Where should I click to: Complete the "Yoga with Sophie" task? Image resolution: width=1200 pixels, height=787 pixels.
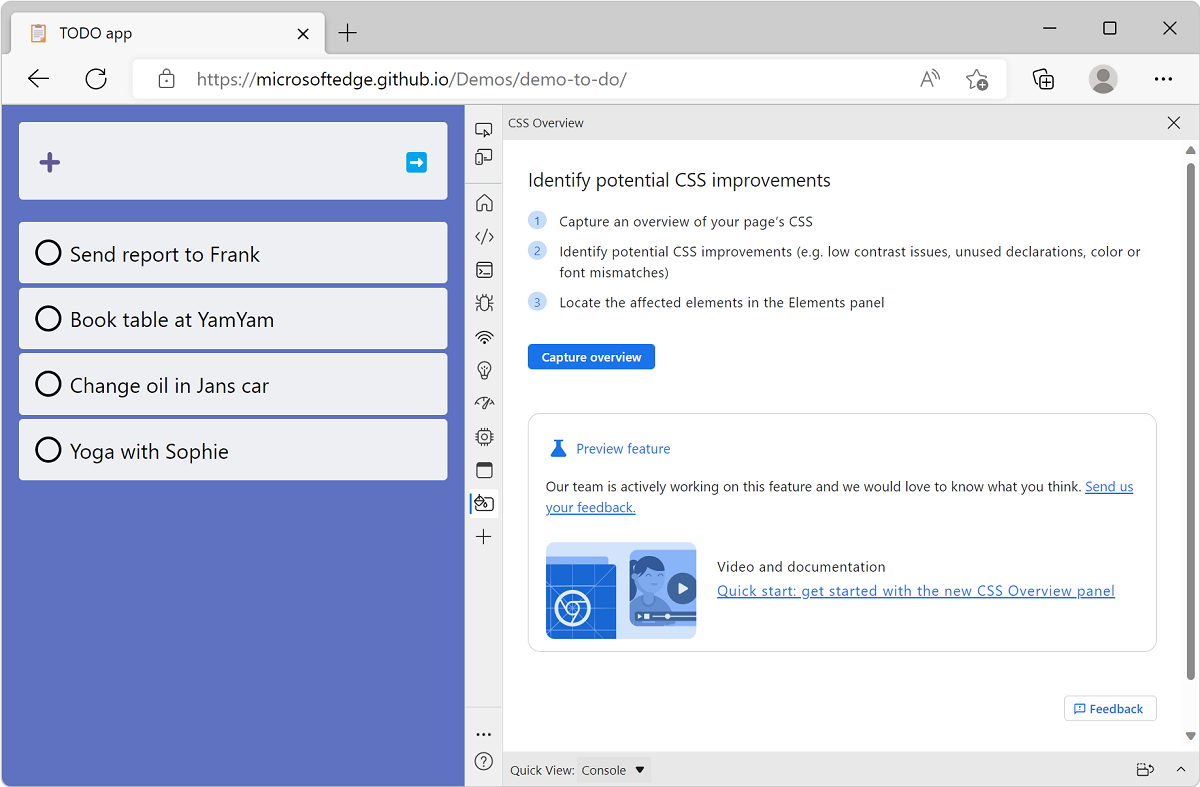[48, 450]
